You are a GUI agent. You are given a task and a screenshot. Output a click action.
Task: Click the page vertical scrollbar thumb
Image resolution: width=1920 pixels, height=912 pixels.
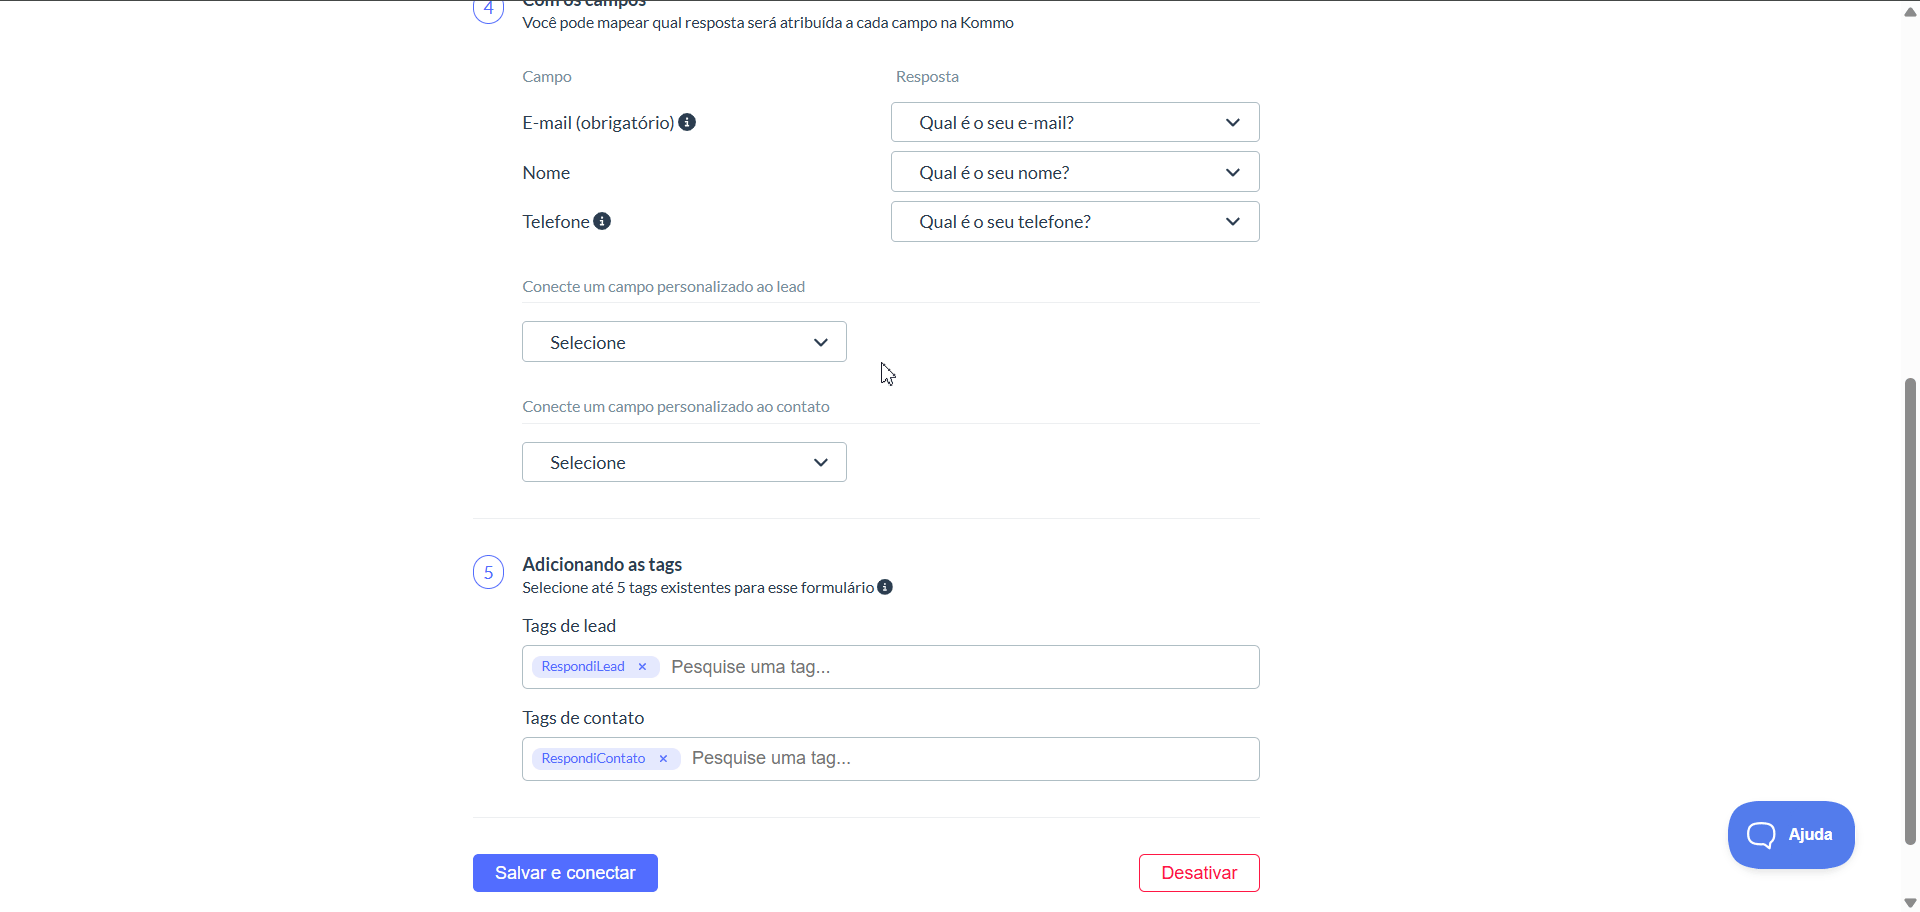click(1910, 610)
